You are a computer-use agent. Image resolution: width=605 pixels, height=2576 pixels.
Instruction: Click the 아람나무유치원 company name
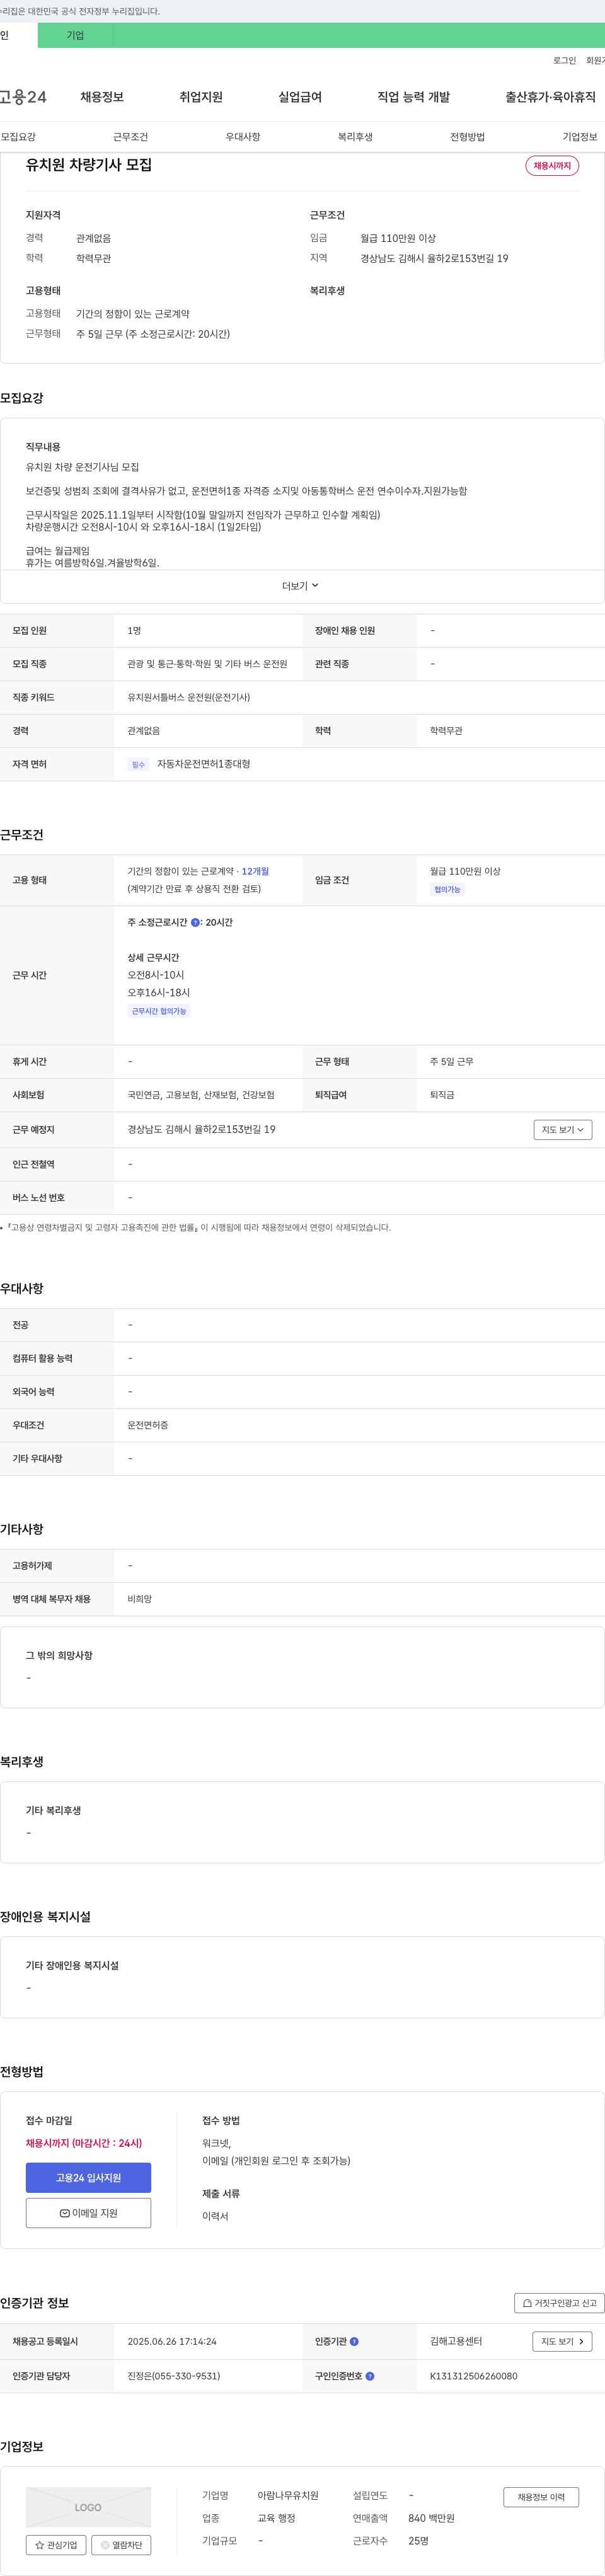(x=288, y=2496)
